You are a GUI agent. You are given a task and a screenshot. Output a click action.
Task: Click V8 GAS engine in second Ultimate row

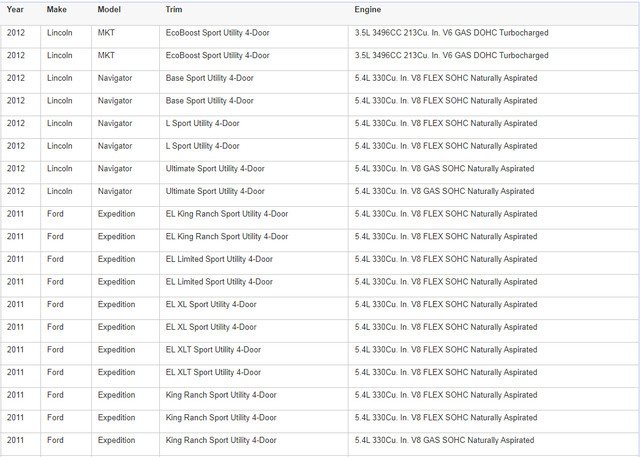pyautogui.click(x=444, y=191)
